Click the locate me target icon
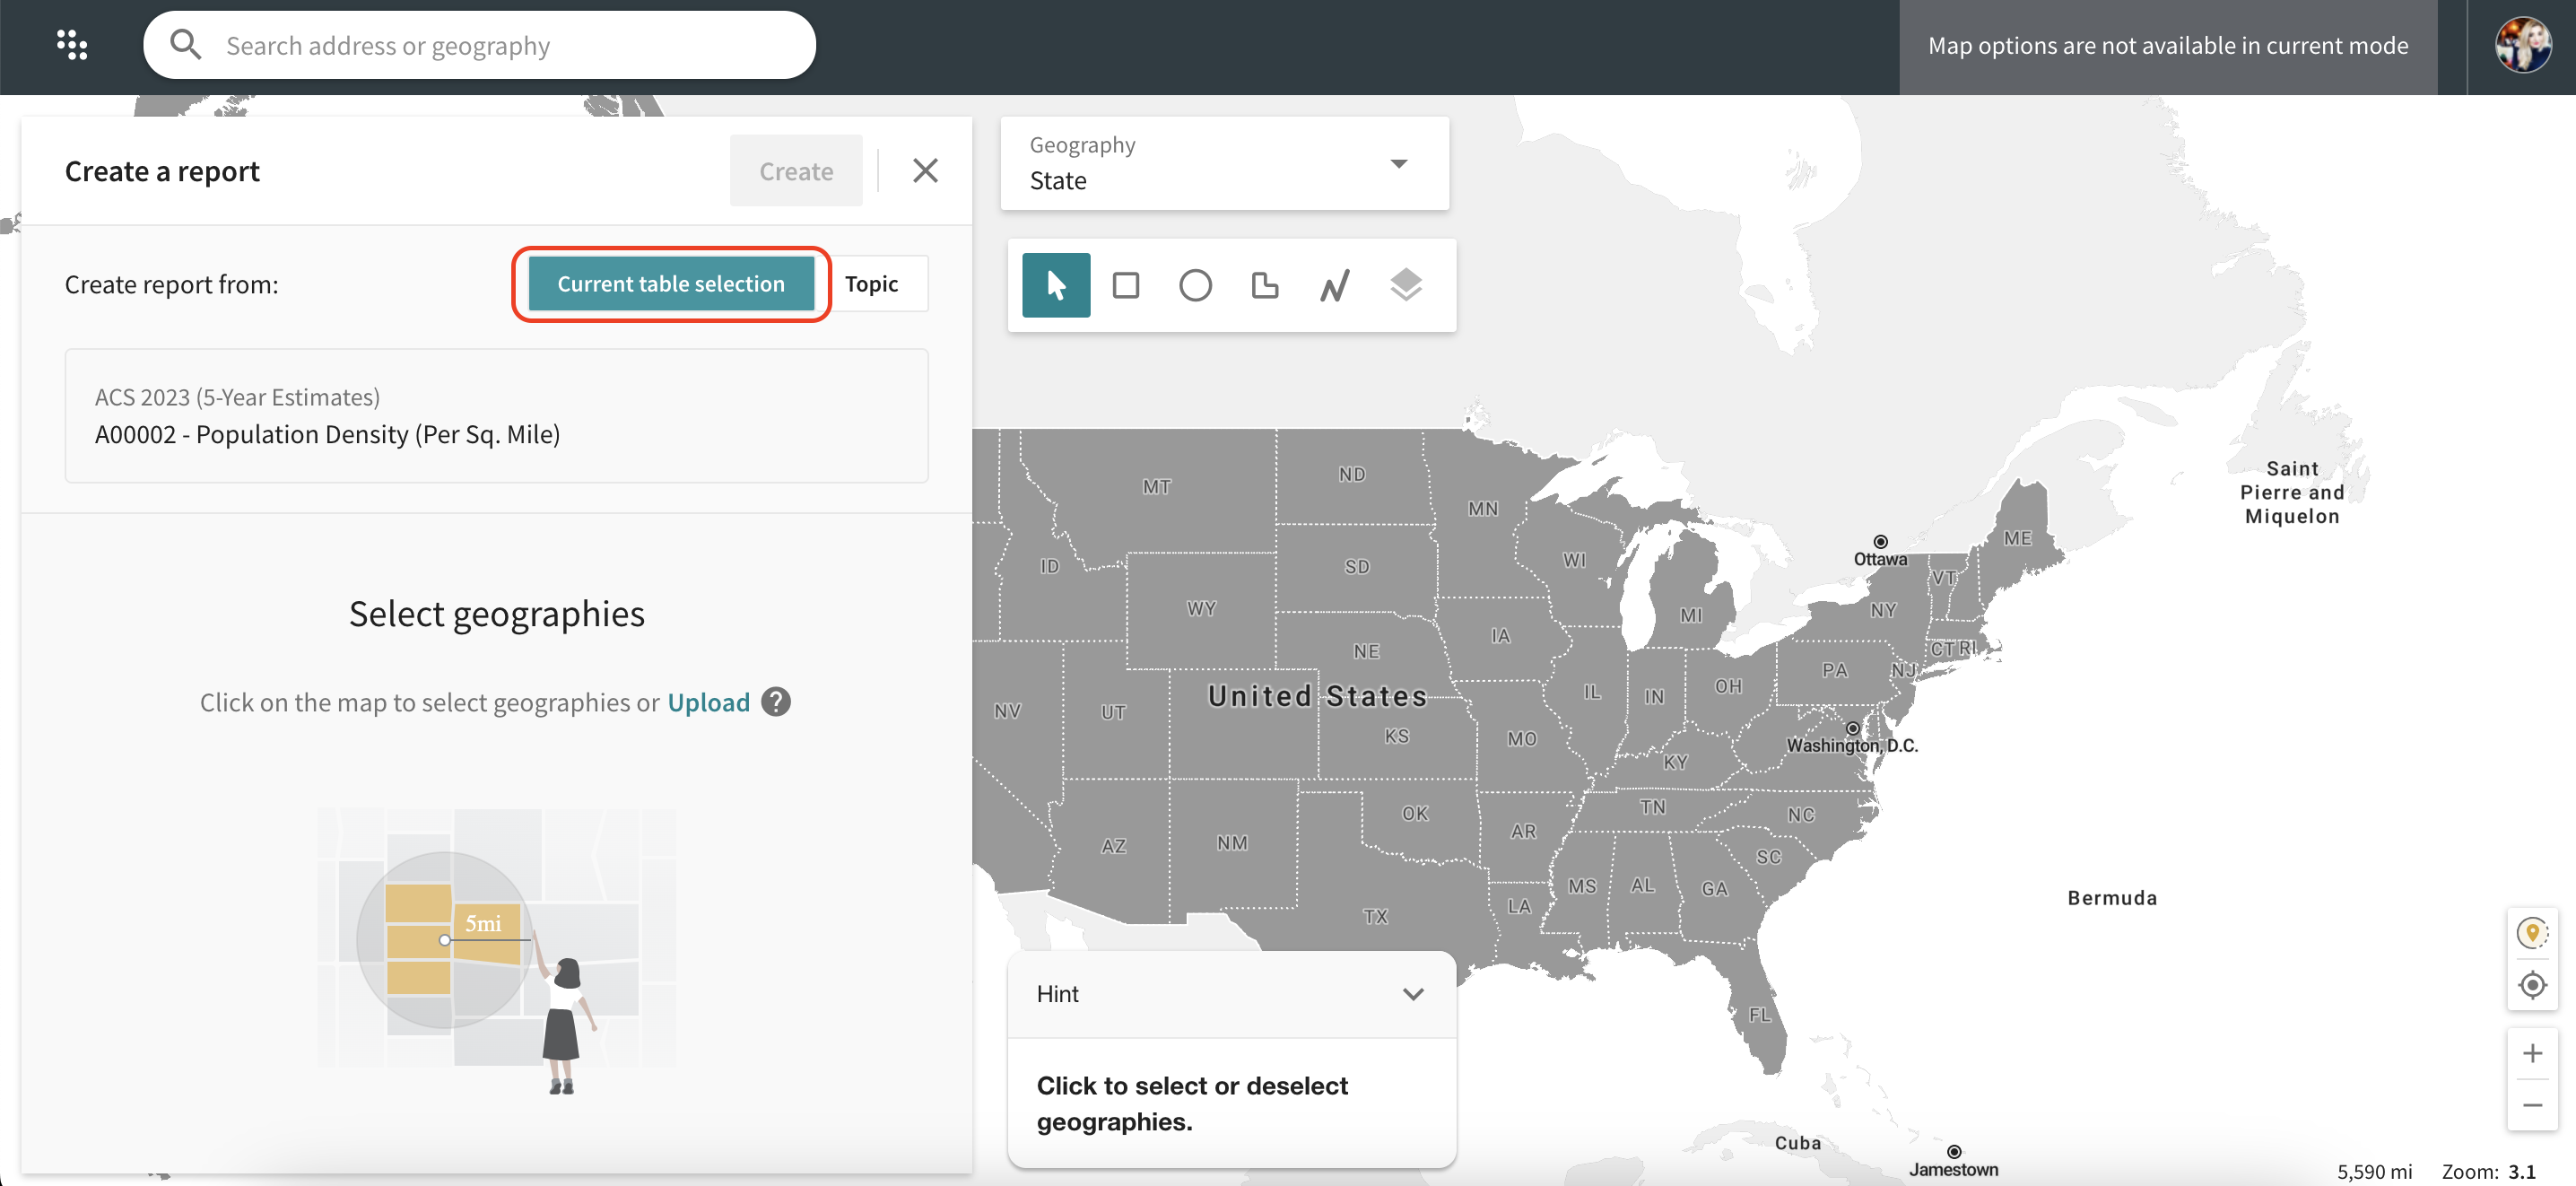The image size is (2576, 1186). coord(2532,985)
